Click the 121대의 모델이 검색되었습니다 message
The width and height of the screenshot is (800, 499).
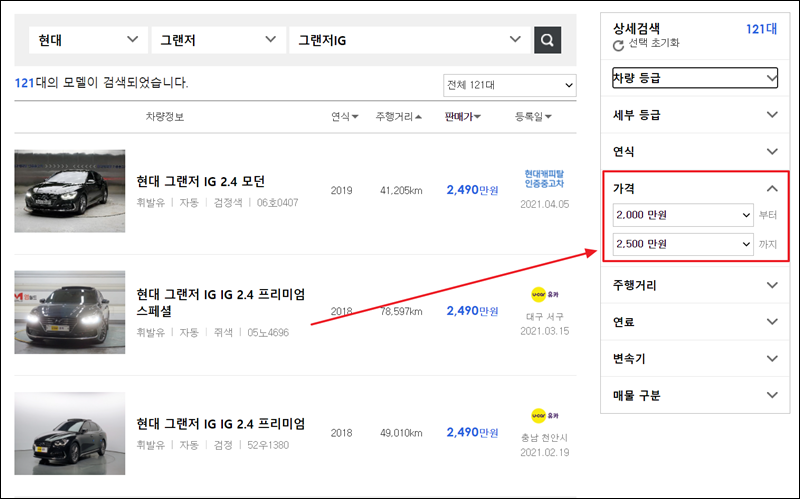[x=102, y=83]
